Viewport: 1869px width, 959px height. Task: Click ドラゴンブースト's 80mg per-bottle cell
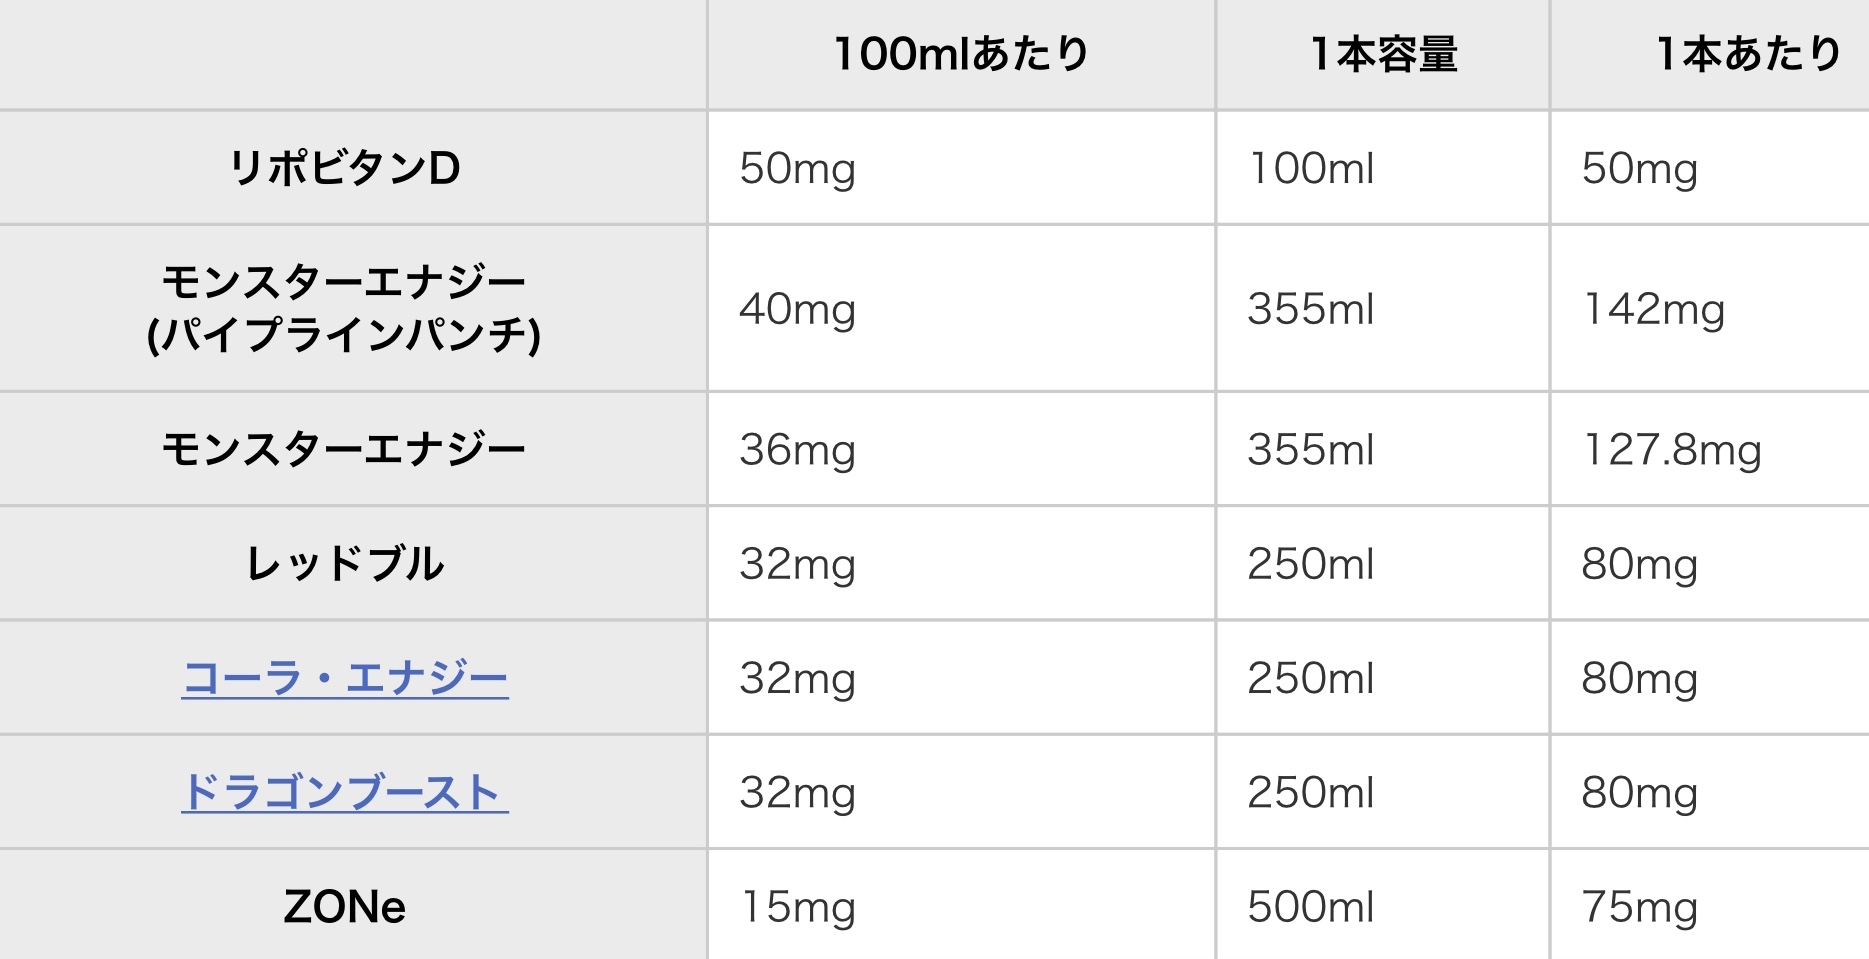click(x=1639, y=793)
